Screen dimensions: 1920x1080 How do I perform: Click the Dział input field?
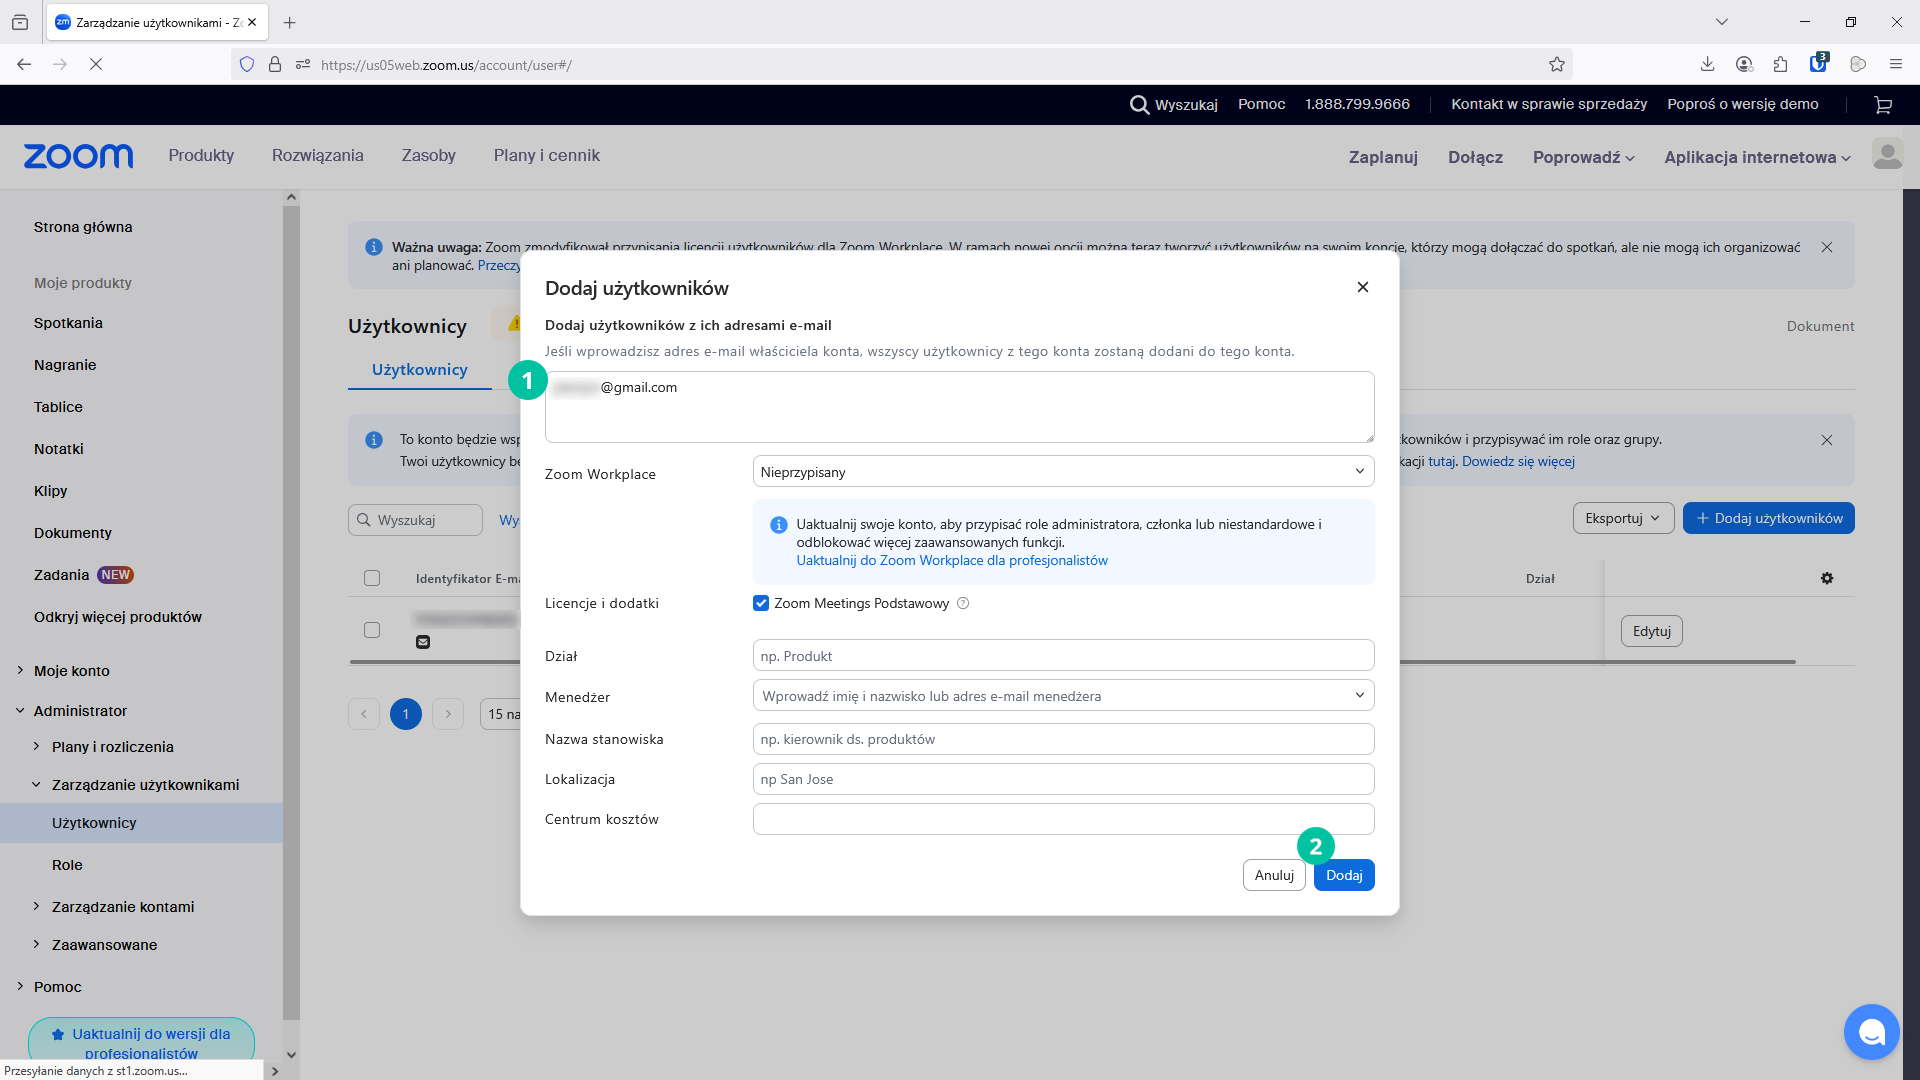1063,656
